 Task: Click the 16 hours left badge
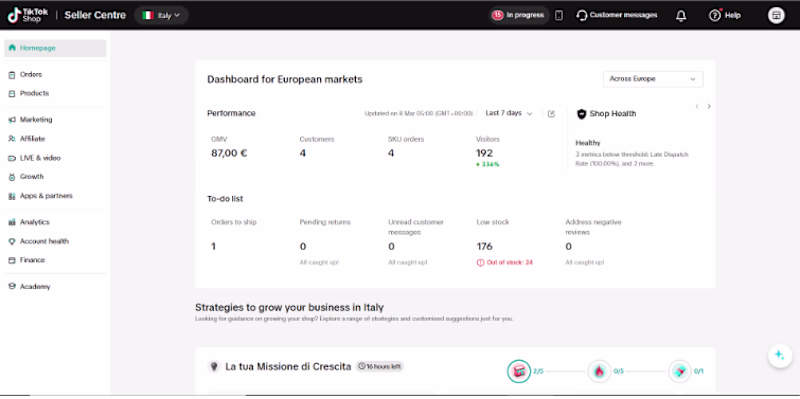(x=379, y=366)
